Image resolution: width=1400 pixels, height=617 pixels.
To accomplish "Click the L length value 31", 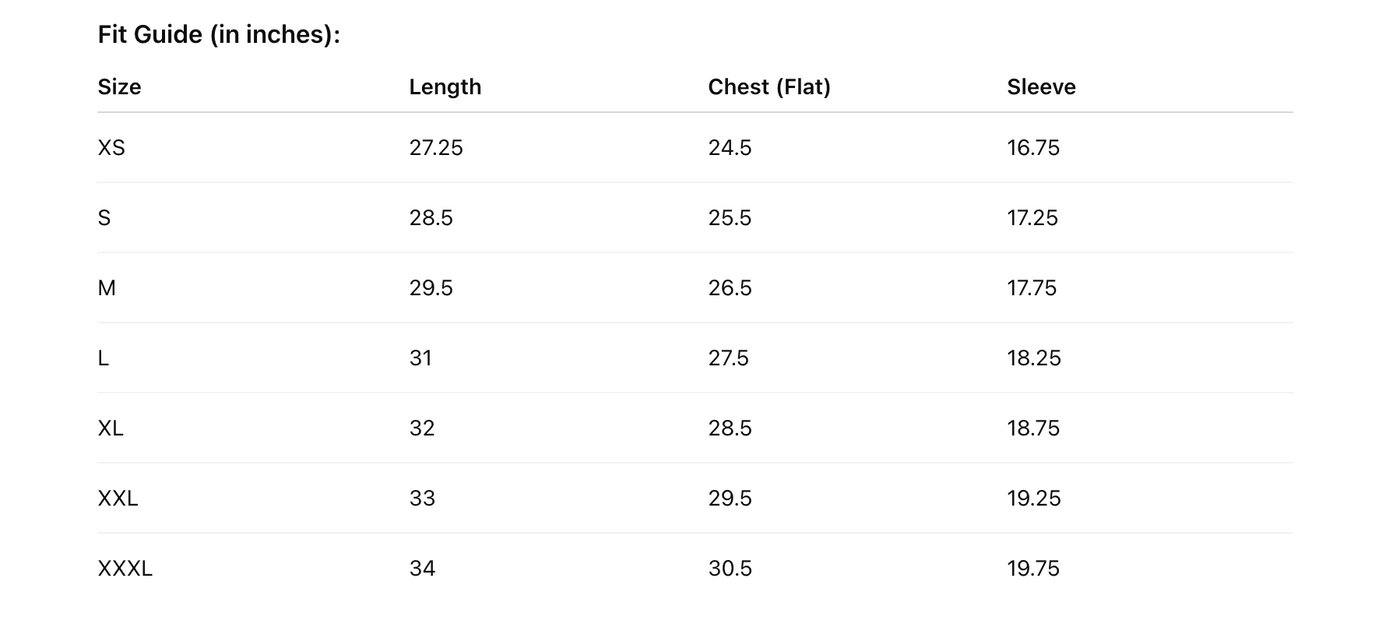I will [x=420, y=358].
